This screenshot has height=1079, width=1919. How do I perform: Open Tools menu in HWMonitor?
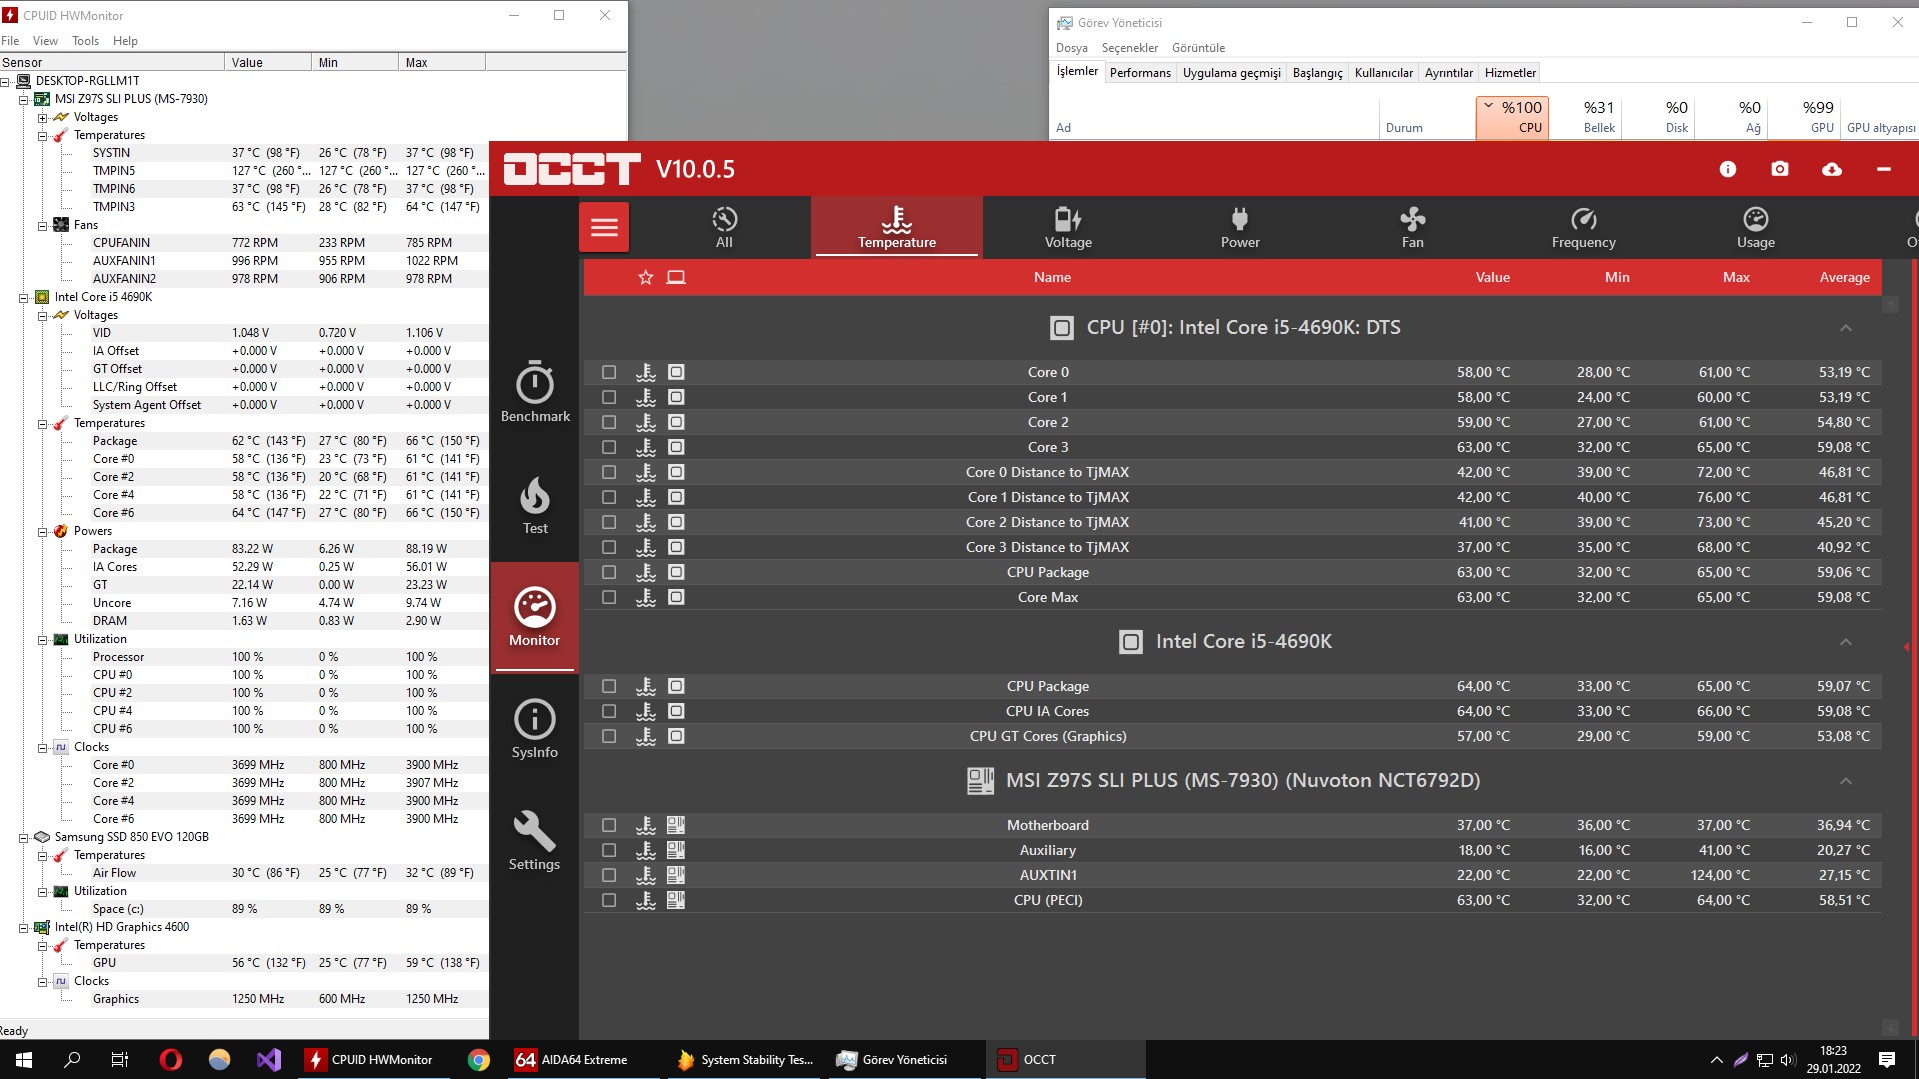tap(85, 41)
